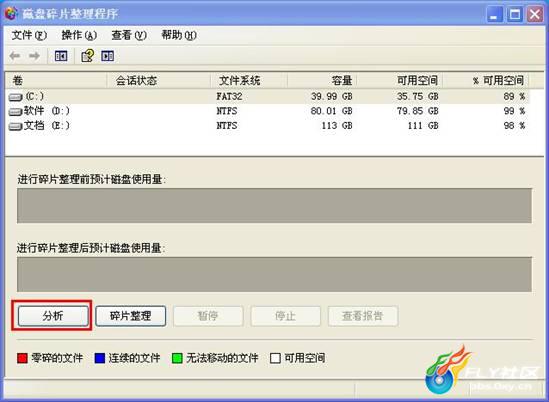Click the forward arrow toolbar icon
The image size is (549, 402).
pyautogui.click(x=34, y=56)
